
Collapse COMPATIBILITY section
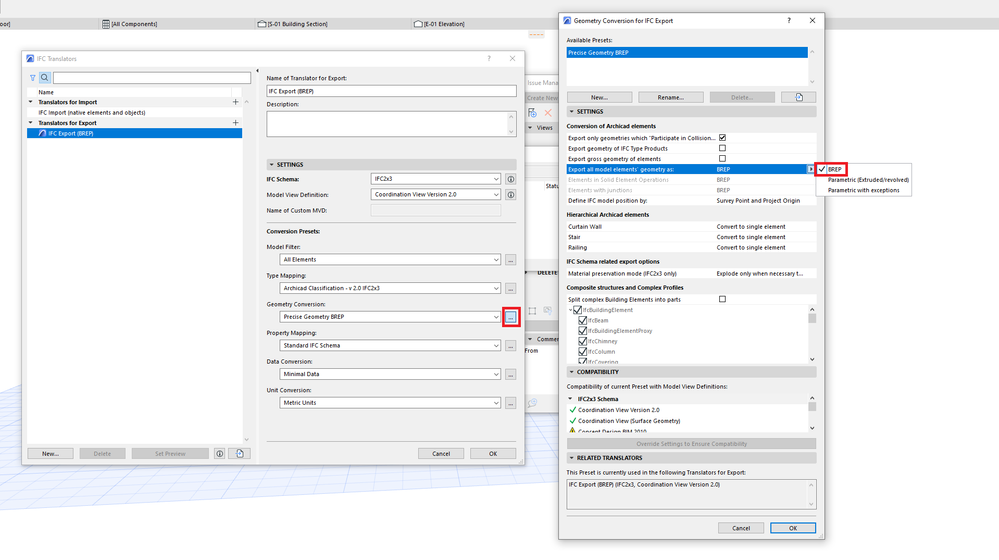coord(571,372)
